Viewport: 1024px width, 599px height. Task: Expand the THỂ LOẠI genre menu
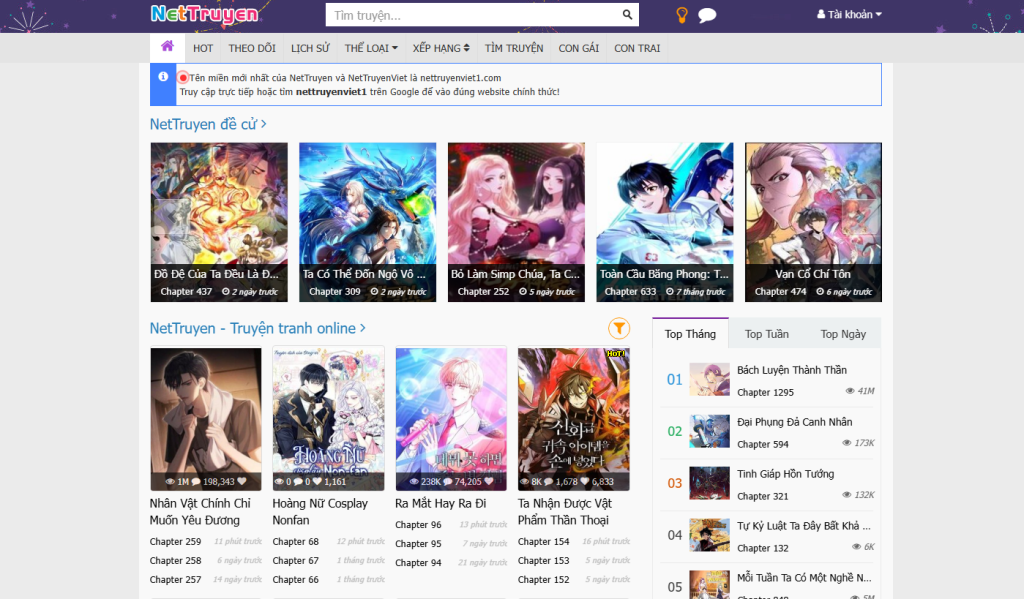(371, 48)
